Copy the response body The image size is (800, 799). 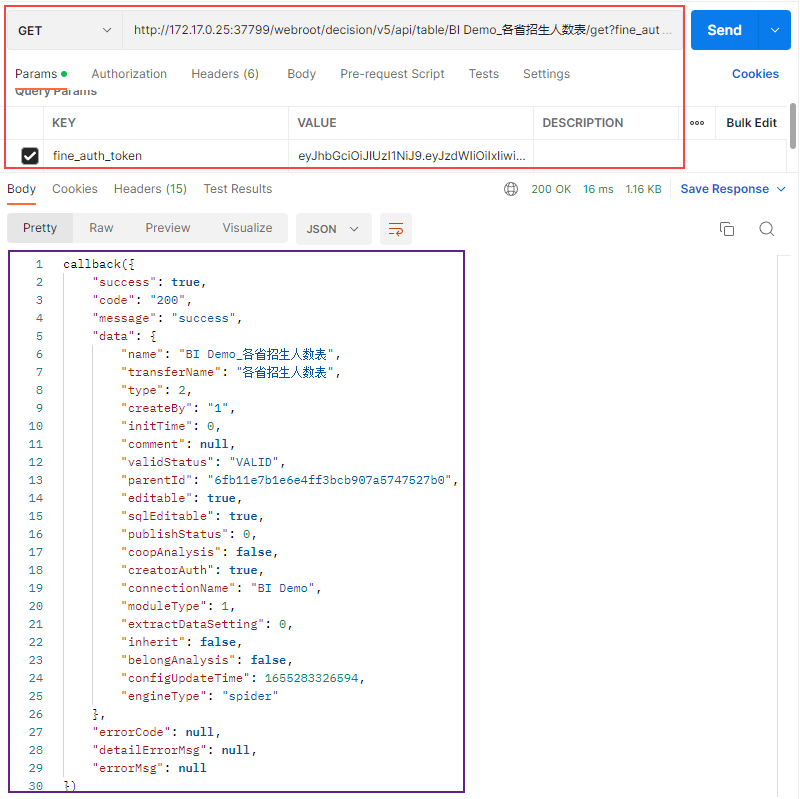(x=727, y=229)
